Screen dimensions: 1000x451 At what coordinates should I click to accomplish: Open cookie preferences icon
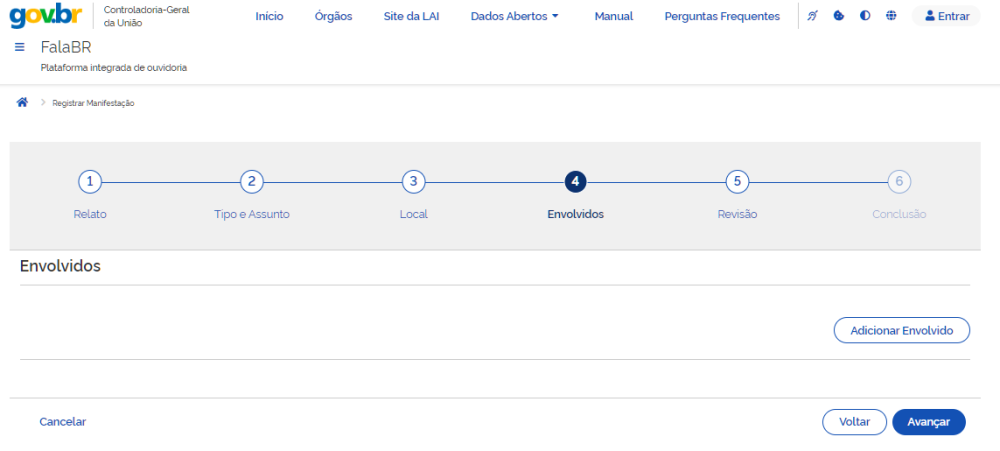(839, 16)
